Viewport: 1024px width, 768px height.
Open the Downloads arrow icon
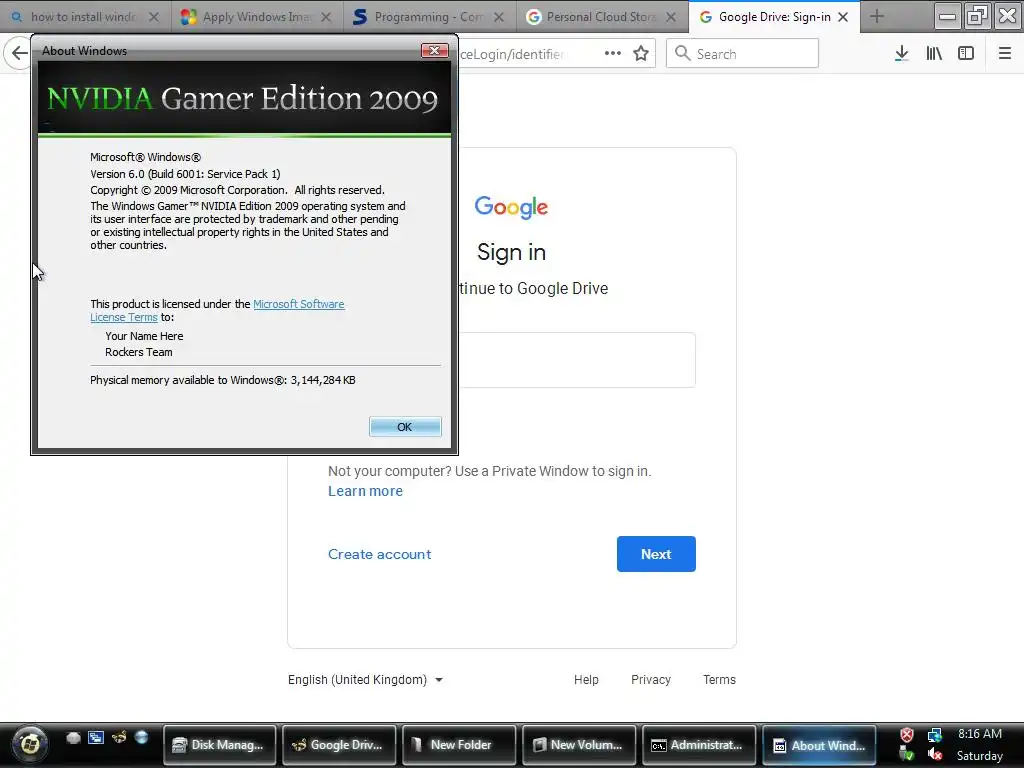901,54
